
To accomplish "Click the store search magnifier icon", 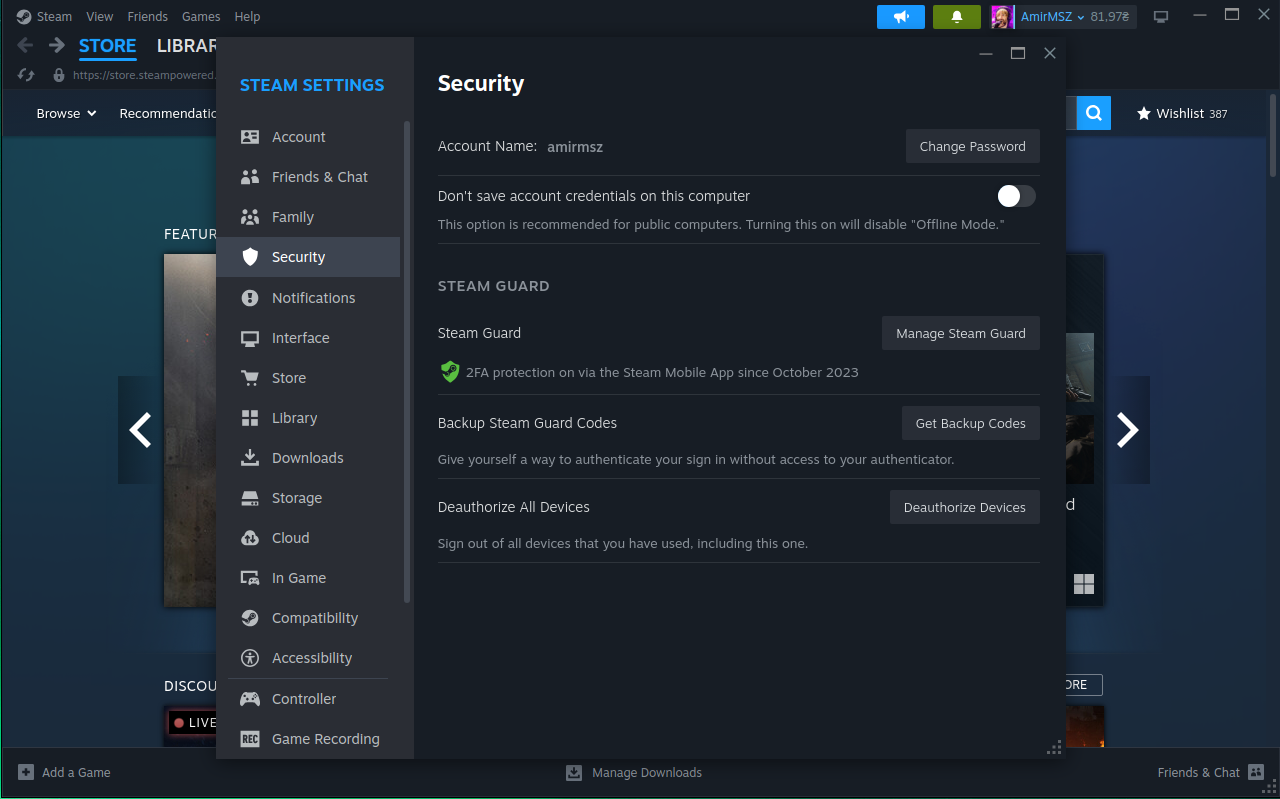I will pyautogui.click(x=1094, y=113).
